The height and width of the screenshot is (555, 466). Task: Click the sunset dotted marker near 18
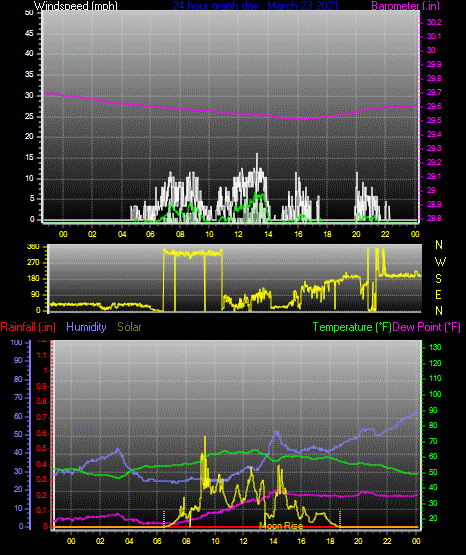coord(340,519)
